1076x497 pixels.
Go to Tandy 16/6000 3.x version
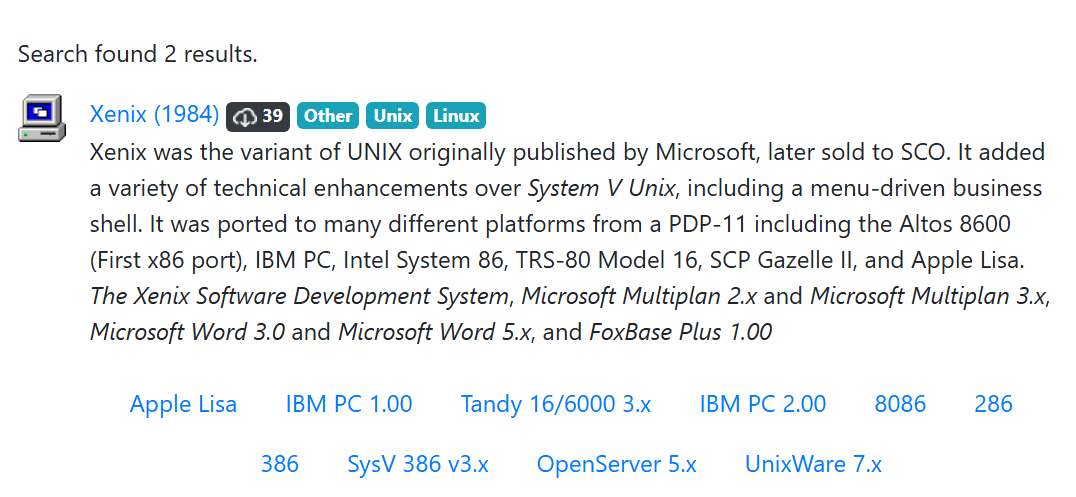(556, 404)
